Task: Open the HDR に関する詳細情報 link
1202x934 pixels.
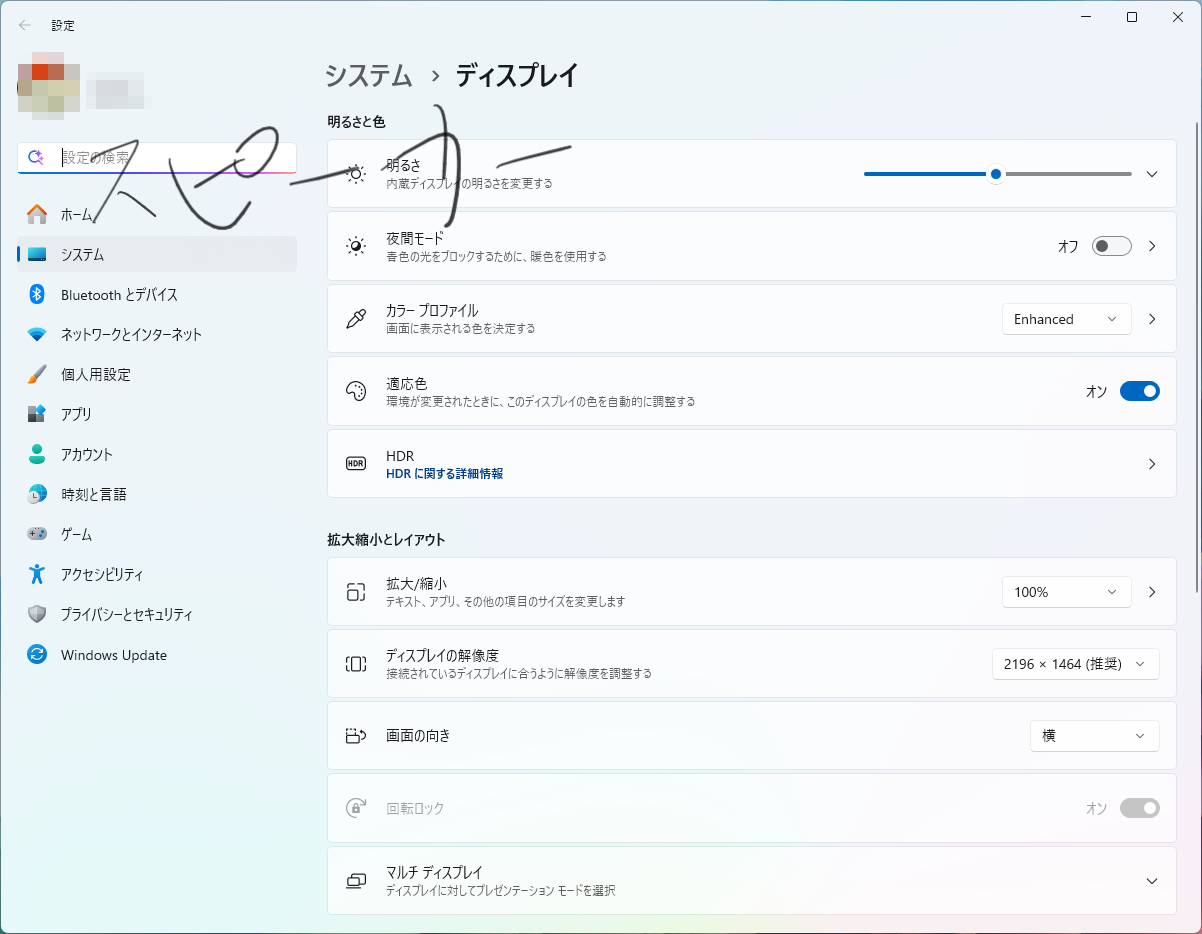Action: (446, 472)
